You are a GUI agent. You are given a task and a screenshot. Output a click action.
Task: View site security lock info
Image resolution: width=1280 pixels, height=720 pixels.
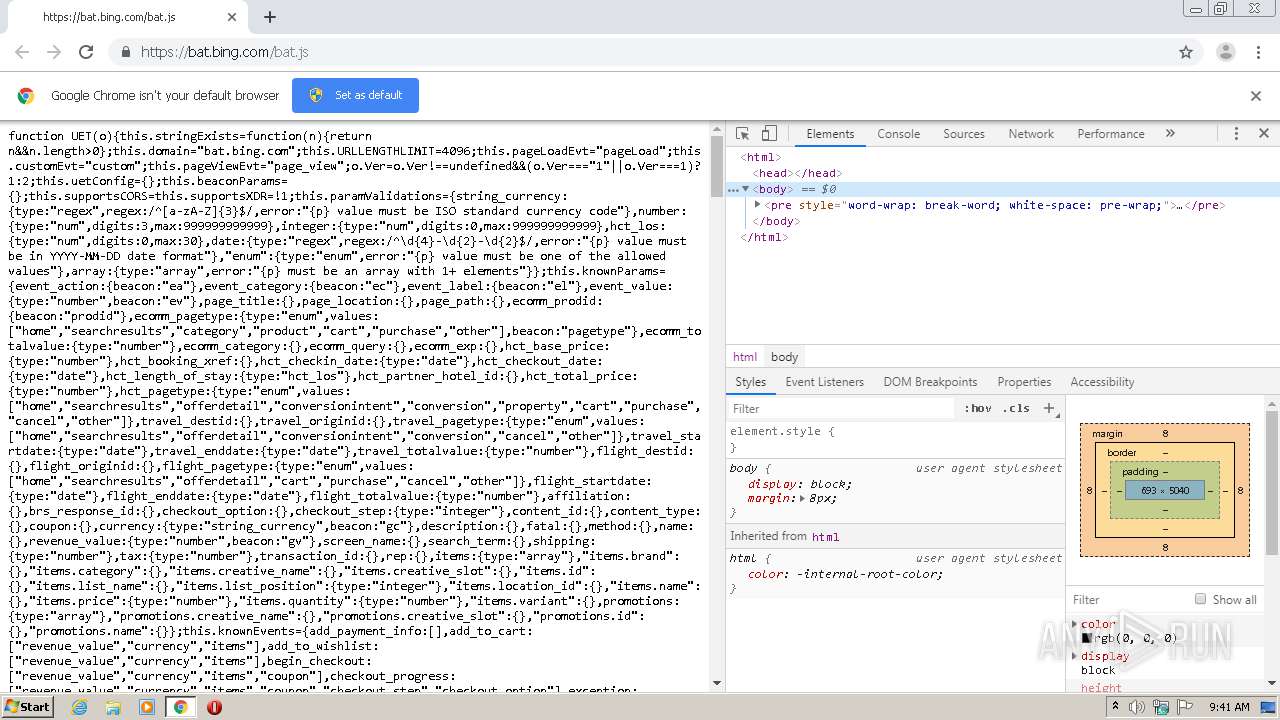125,52
